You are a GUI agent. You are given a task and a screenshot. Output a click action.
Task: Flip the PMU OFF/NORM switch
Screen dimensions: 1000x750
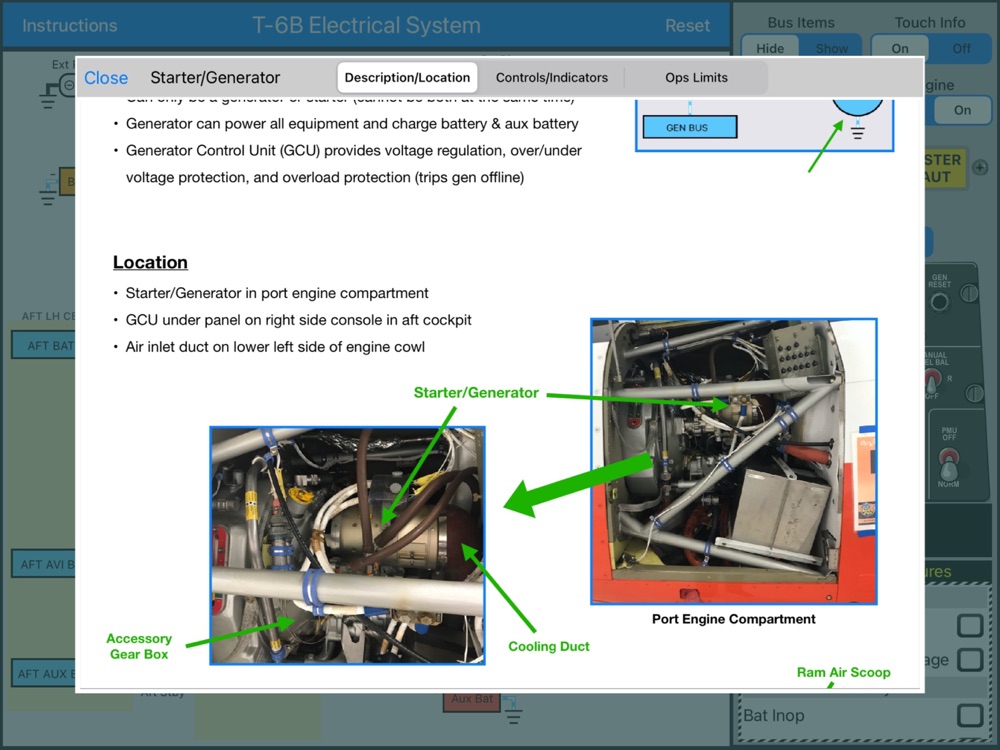[948, 464]
